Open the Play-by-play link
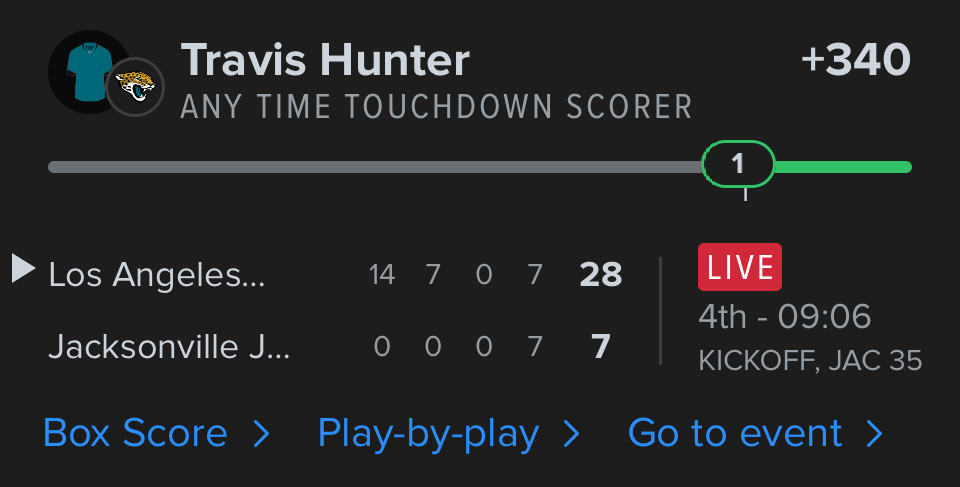The image size is (960, 487). point(428,434)
